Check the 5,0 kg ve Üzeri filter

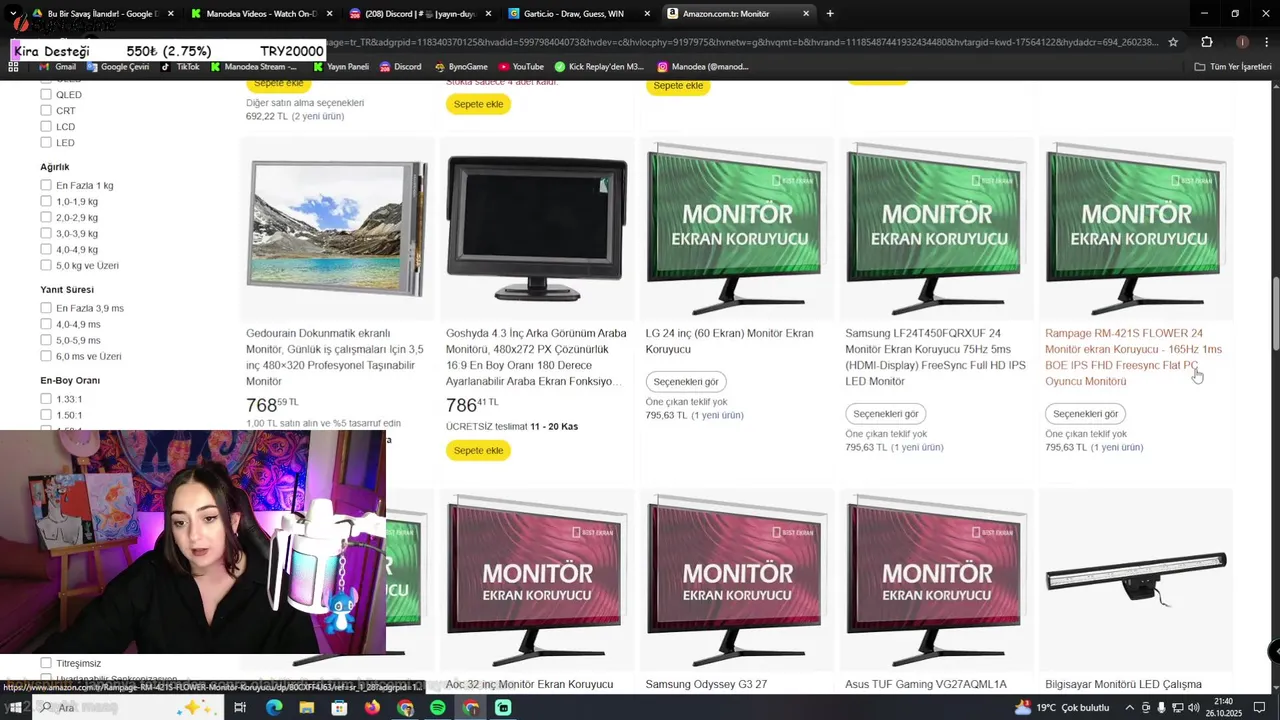pyautogui.click(x=46, y=265)
